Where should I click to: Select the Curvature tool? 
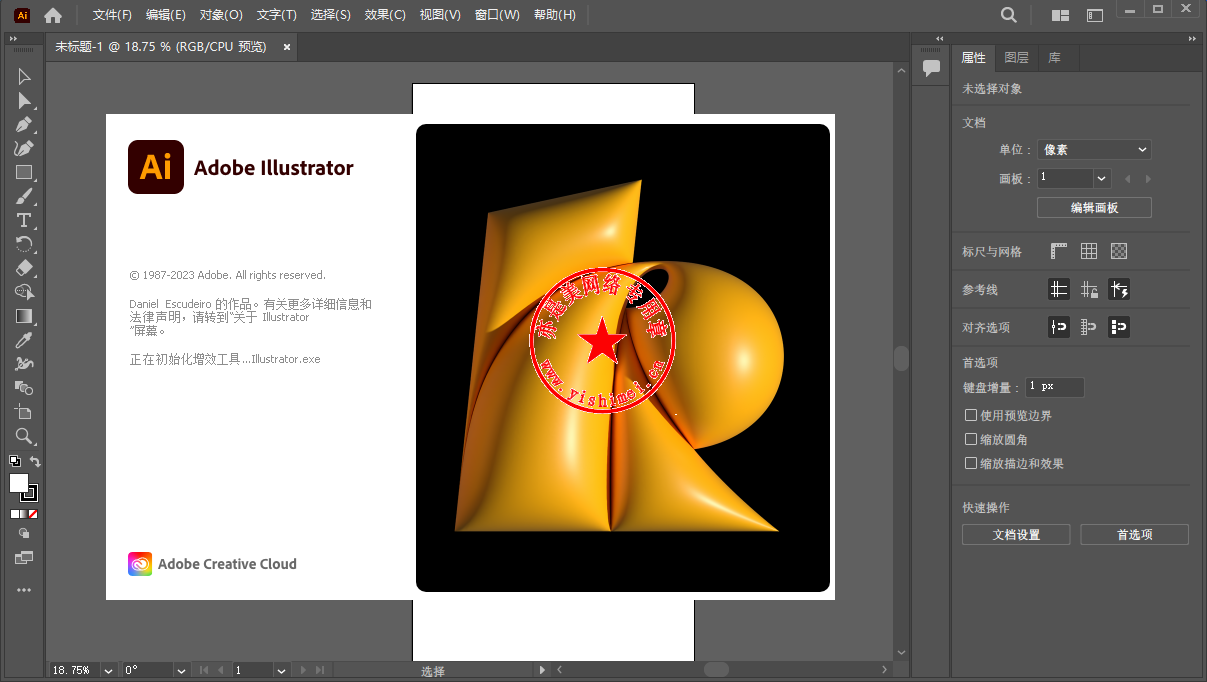[24, 148]
